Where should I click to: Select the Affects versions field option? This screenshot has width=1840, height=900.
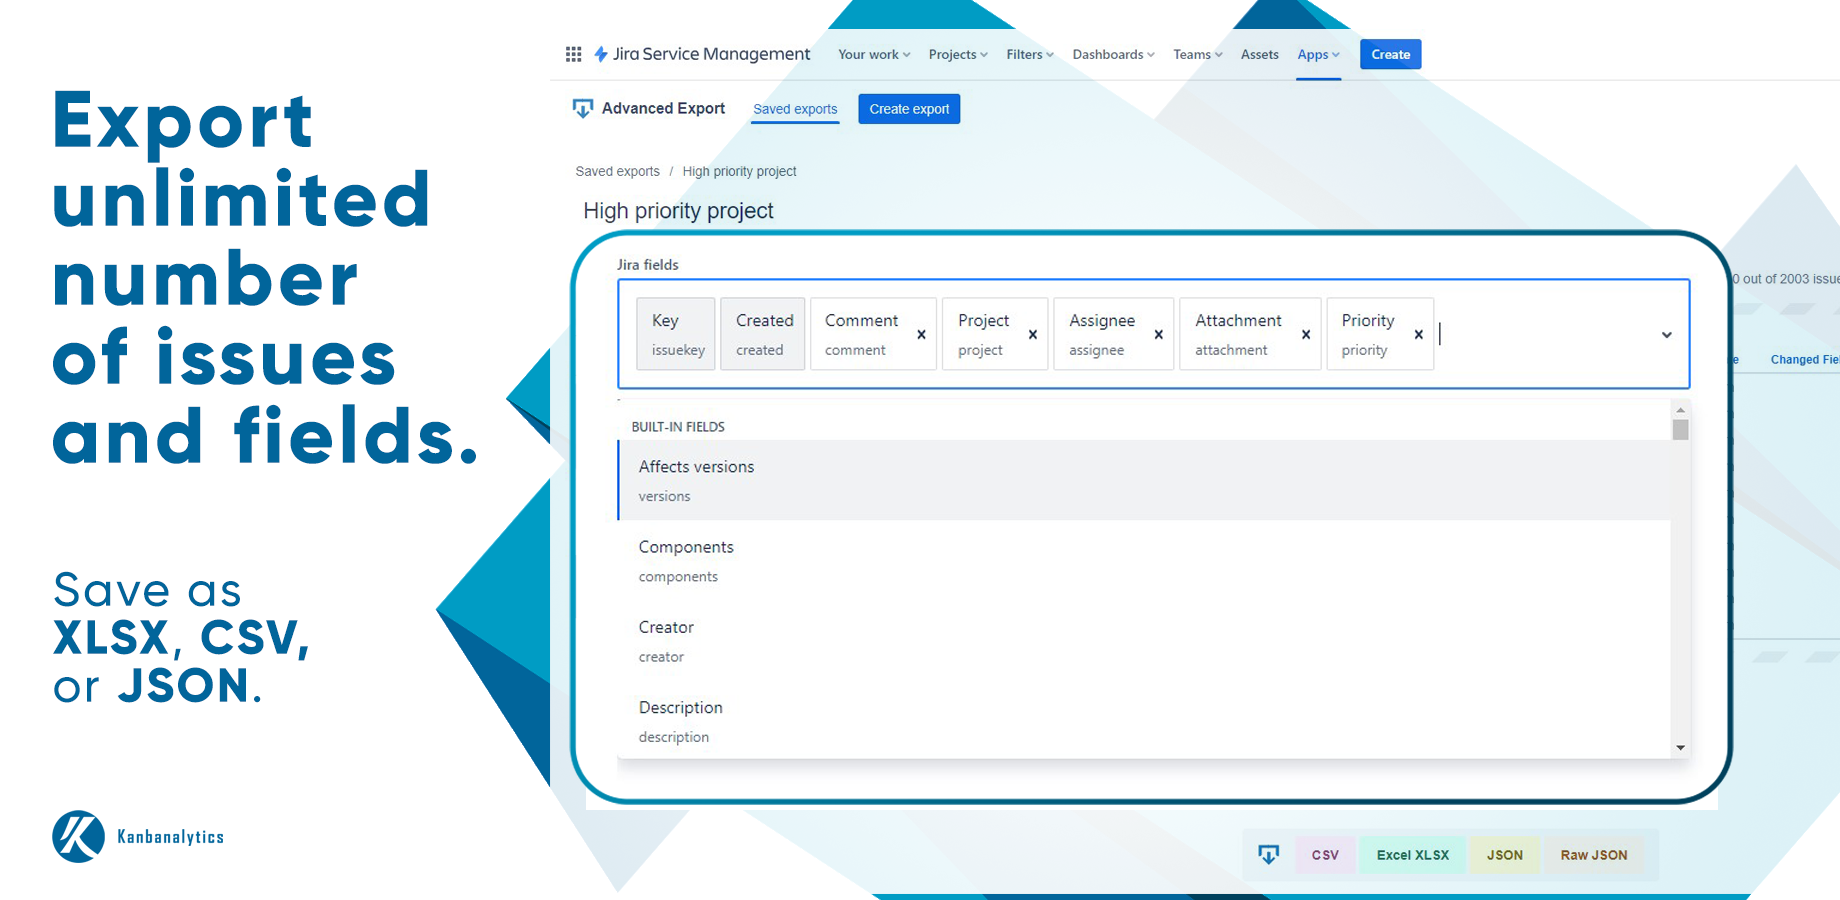1145,480
